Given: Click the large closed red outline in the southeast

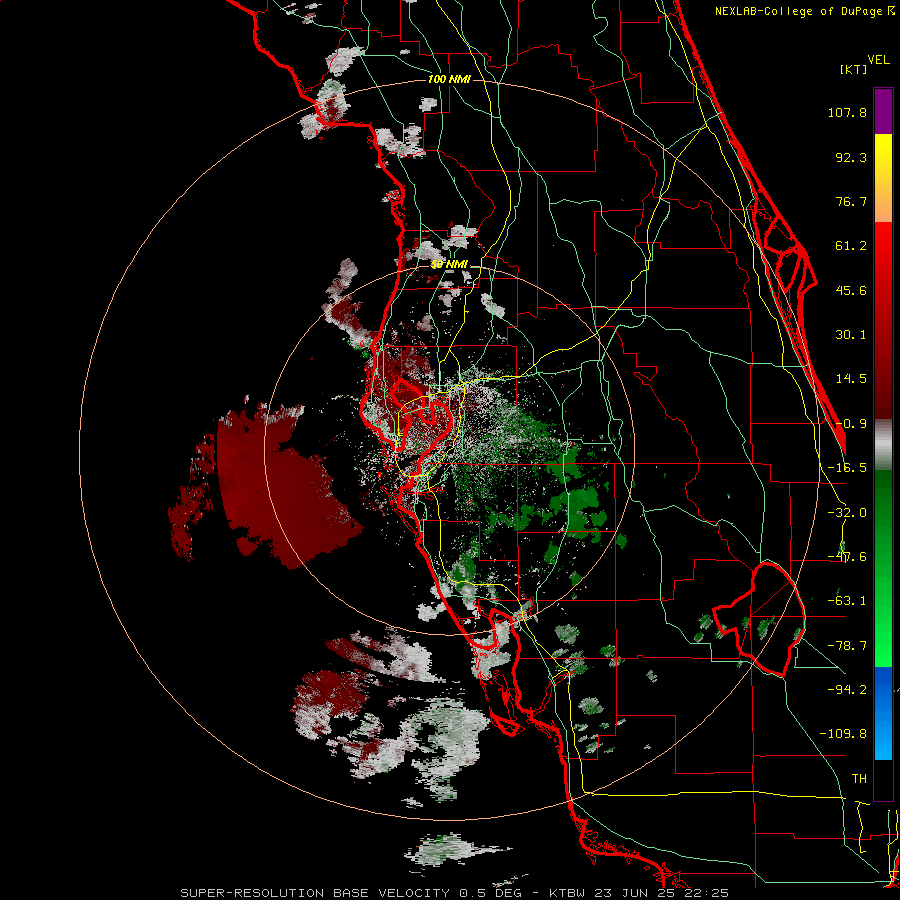Looking at the screenshot, I should [759, 619].
